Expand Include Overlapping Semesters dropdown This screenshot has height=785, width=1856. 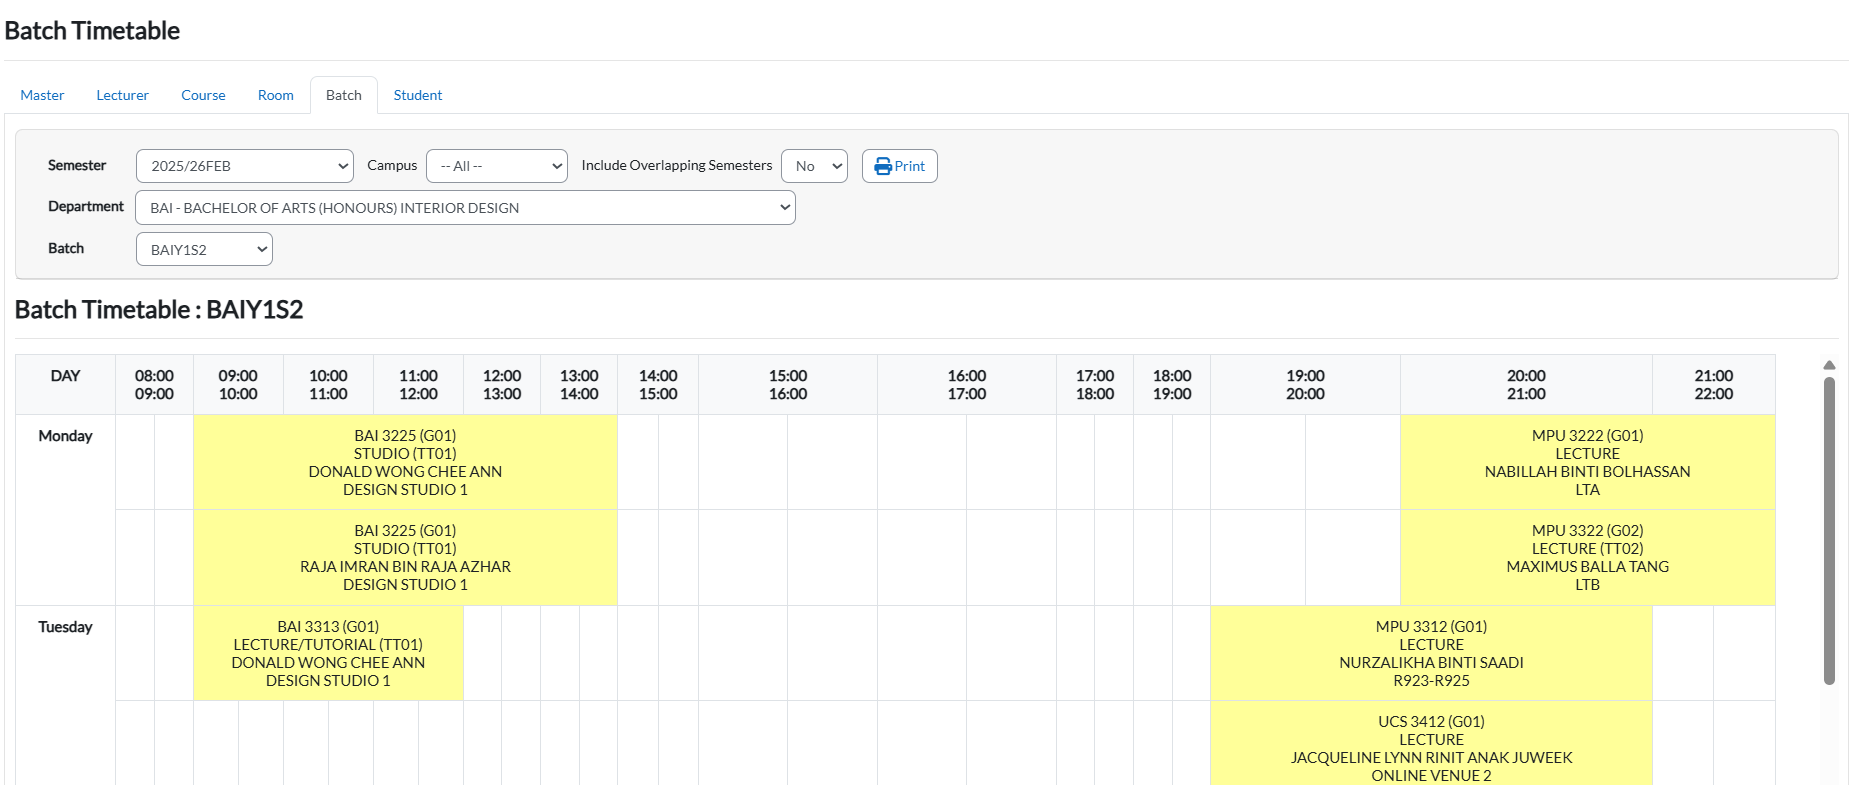coord(814,166)
